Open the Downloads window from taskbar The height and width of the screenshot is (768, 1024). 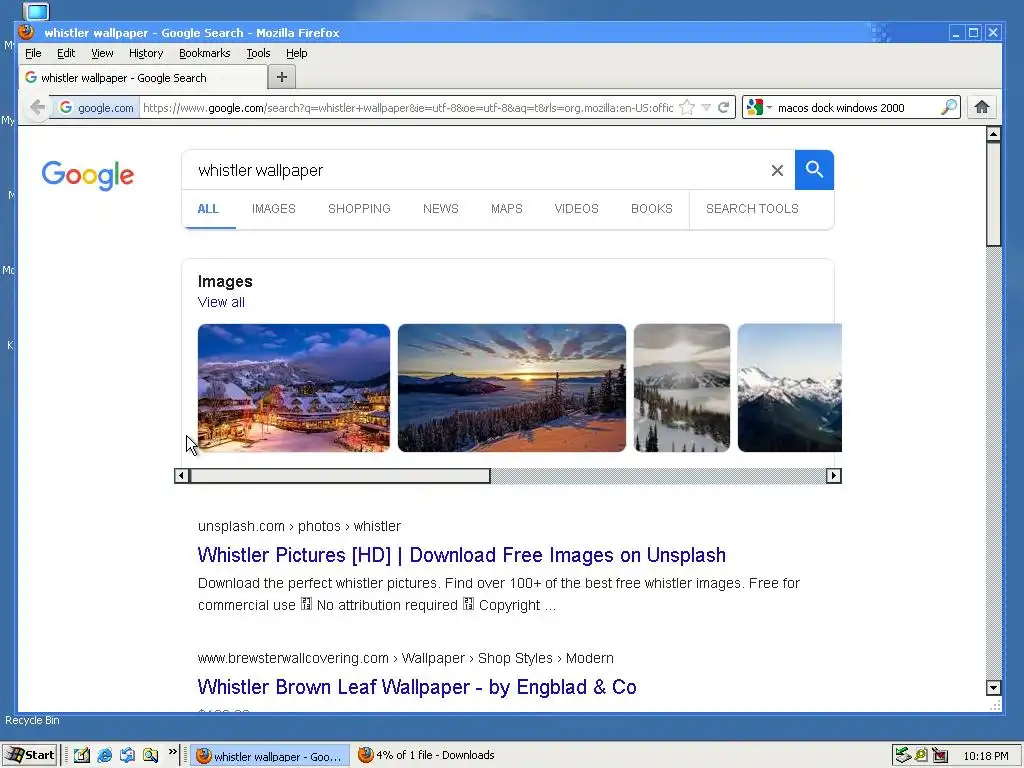click(427, 755)
